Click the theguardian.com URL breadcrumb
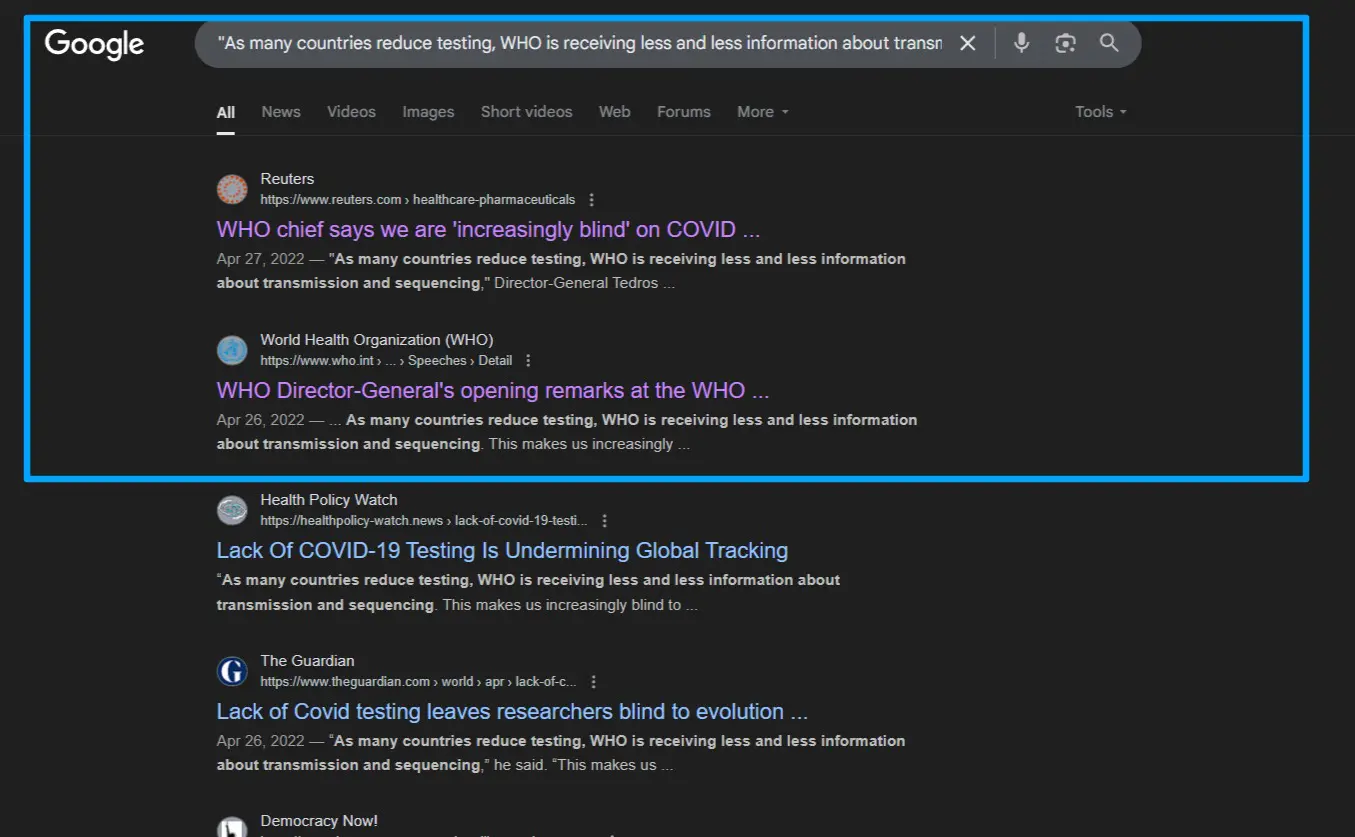 (418, 682)
